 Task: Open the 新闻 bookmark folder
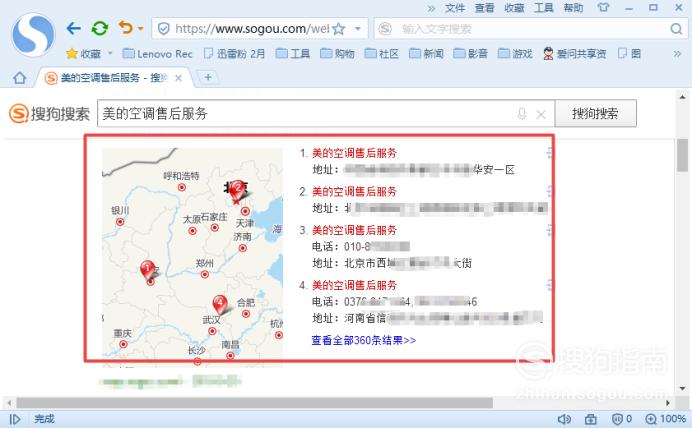pyautogui.click(x=426, y=54)
